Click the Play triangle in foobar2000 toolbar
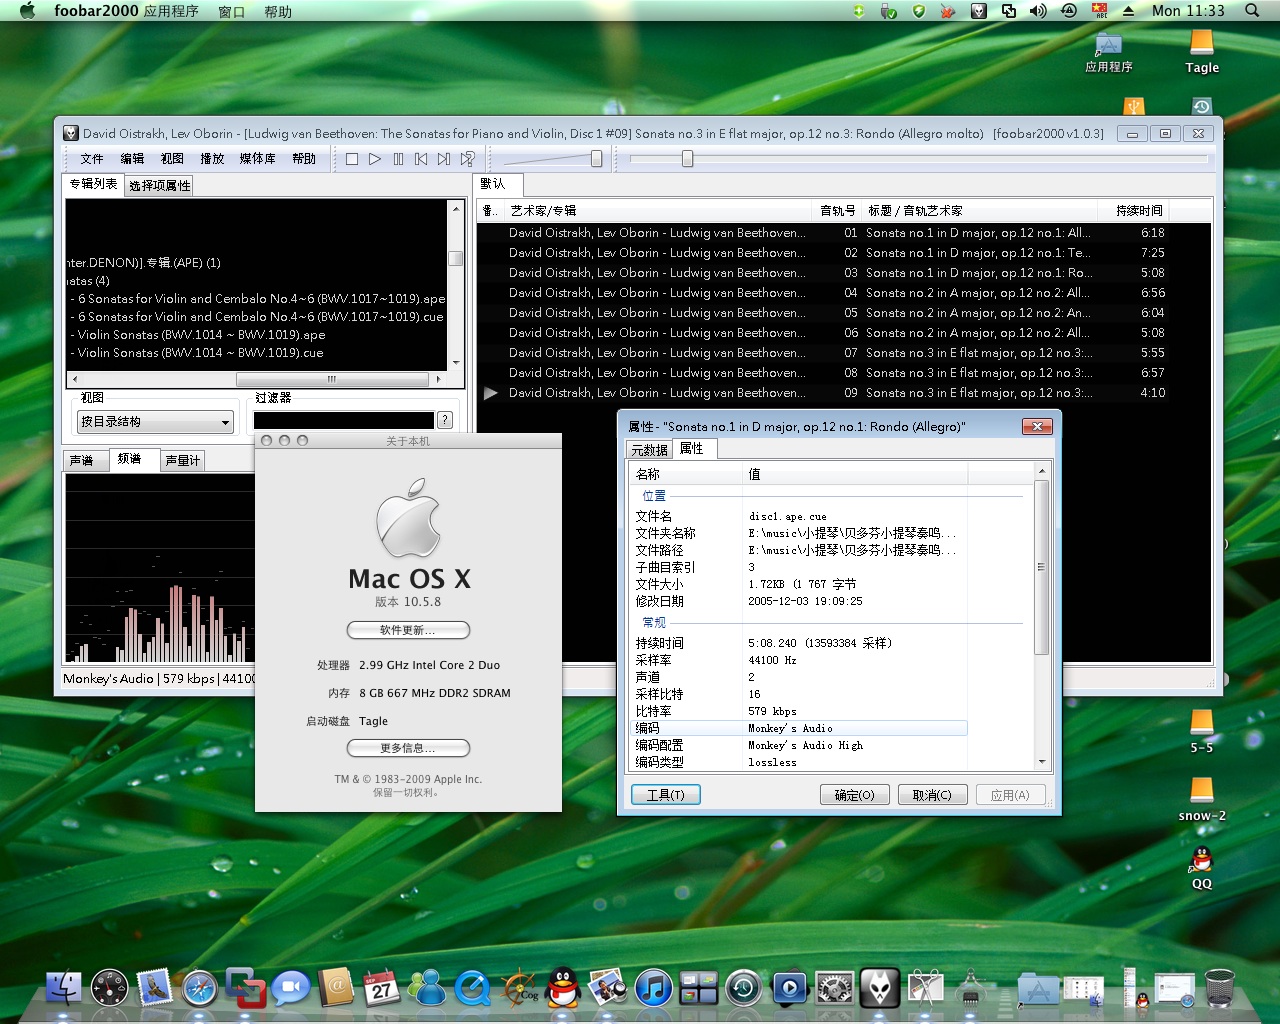Viewport: 1280px width, 1024px height. [x=375, y=159]
